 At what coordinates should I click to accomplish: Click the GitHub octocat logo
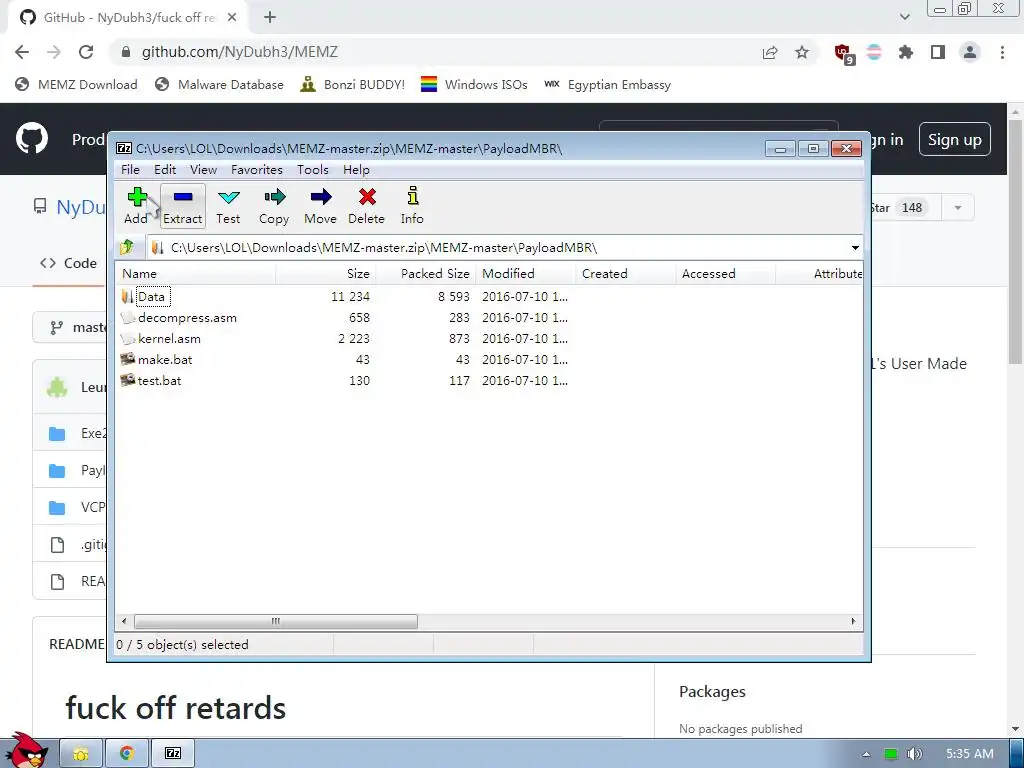[32, 138]
